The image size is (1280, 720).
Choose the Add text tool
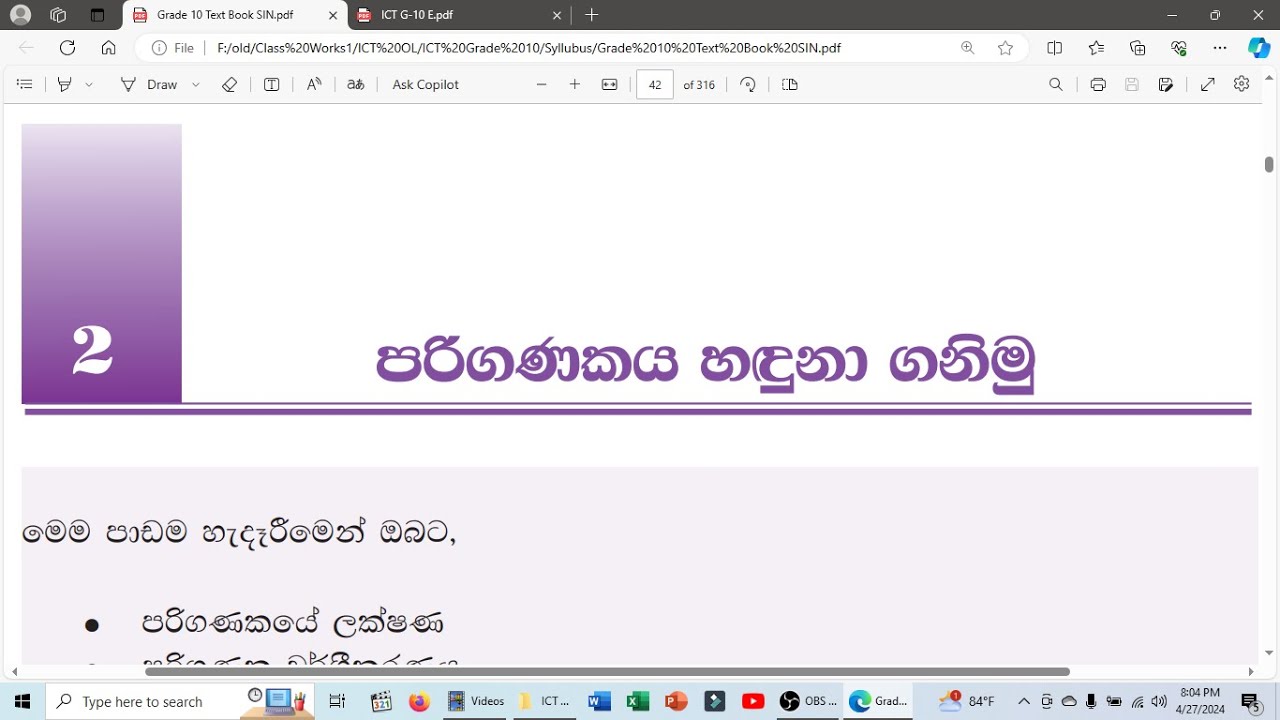tap(271, 85)
